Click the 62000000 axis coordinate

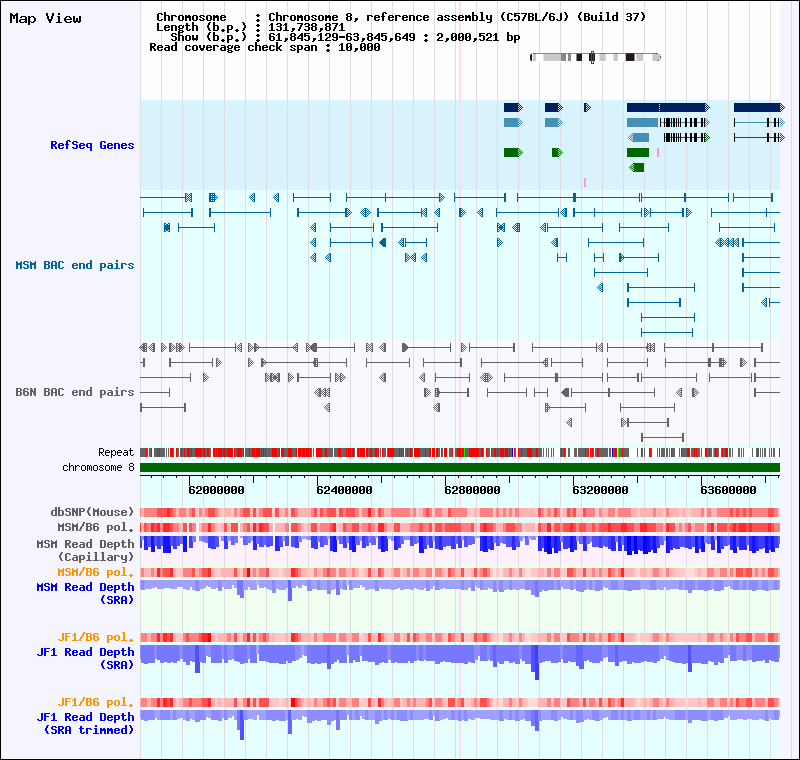tap(216, 490)
